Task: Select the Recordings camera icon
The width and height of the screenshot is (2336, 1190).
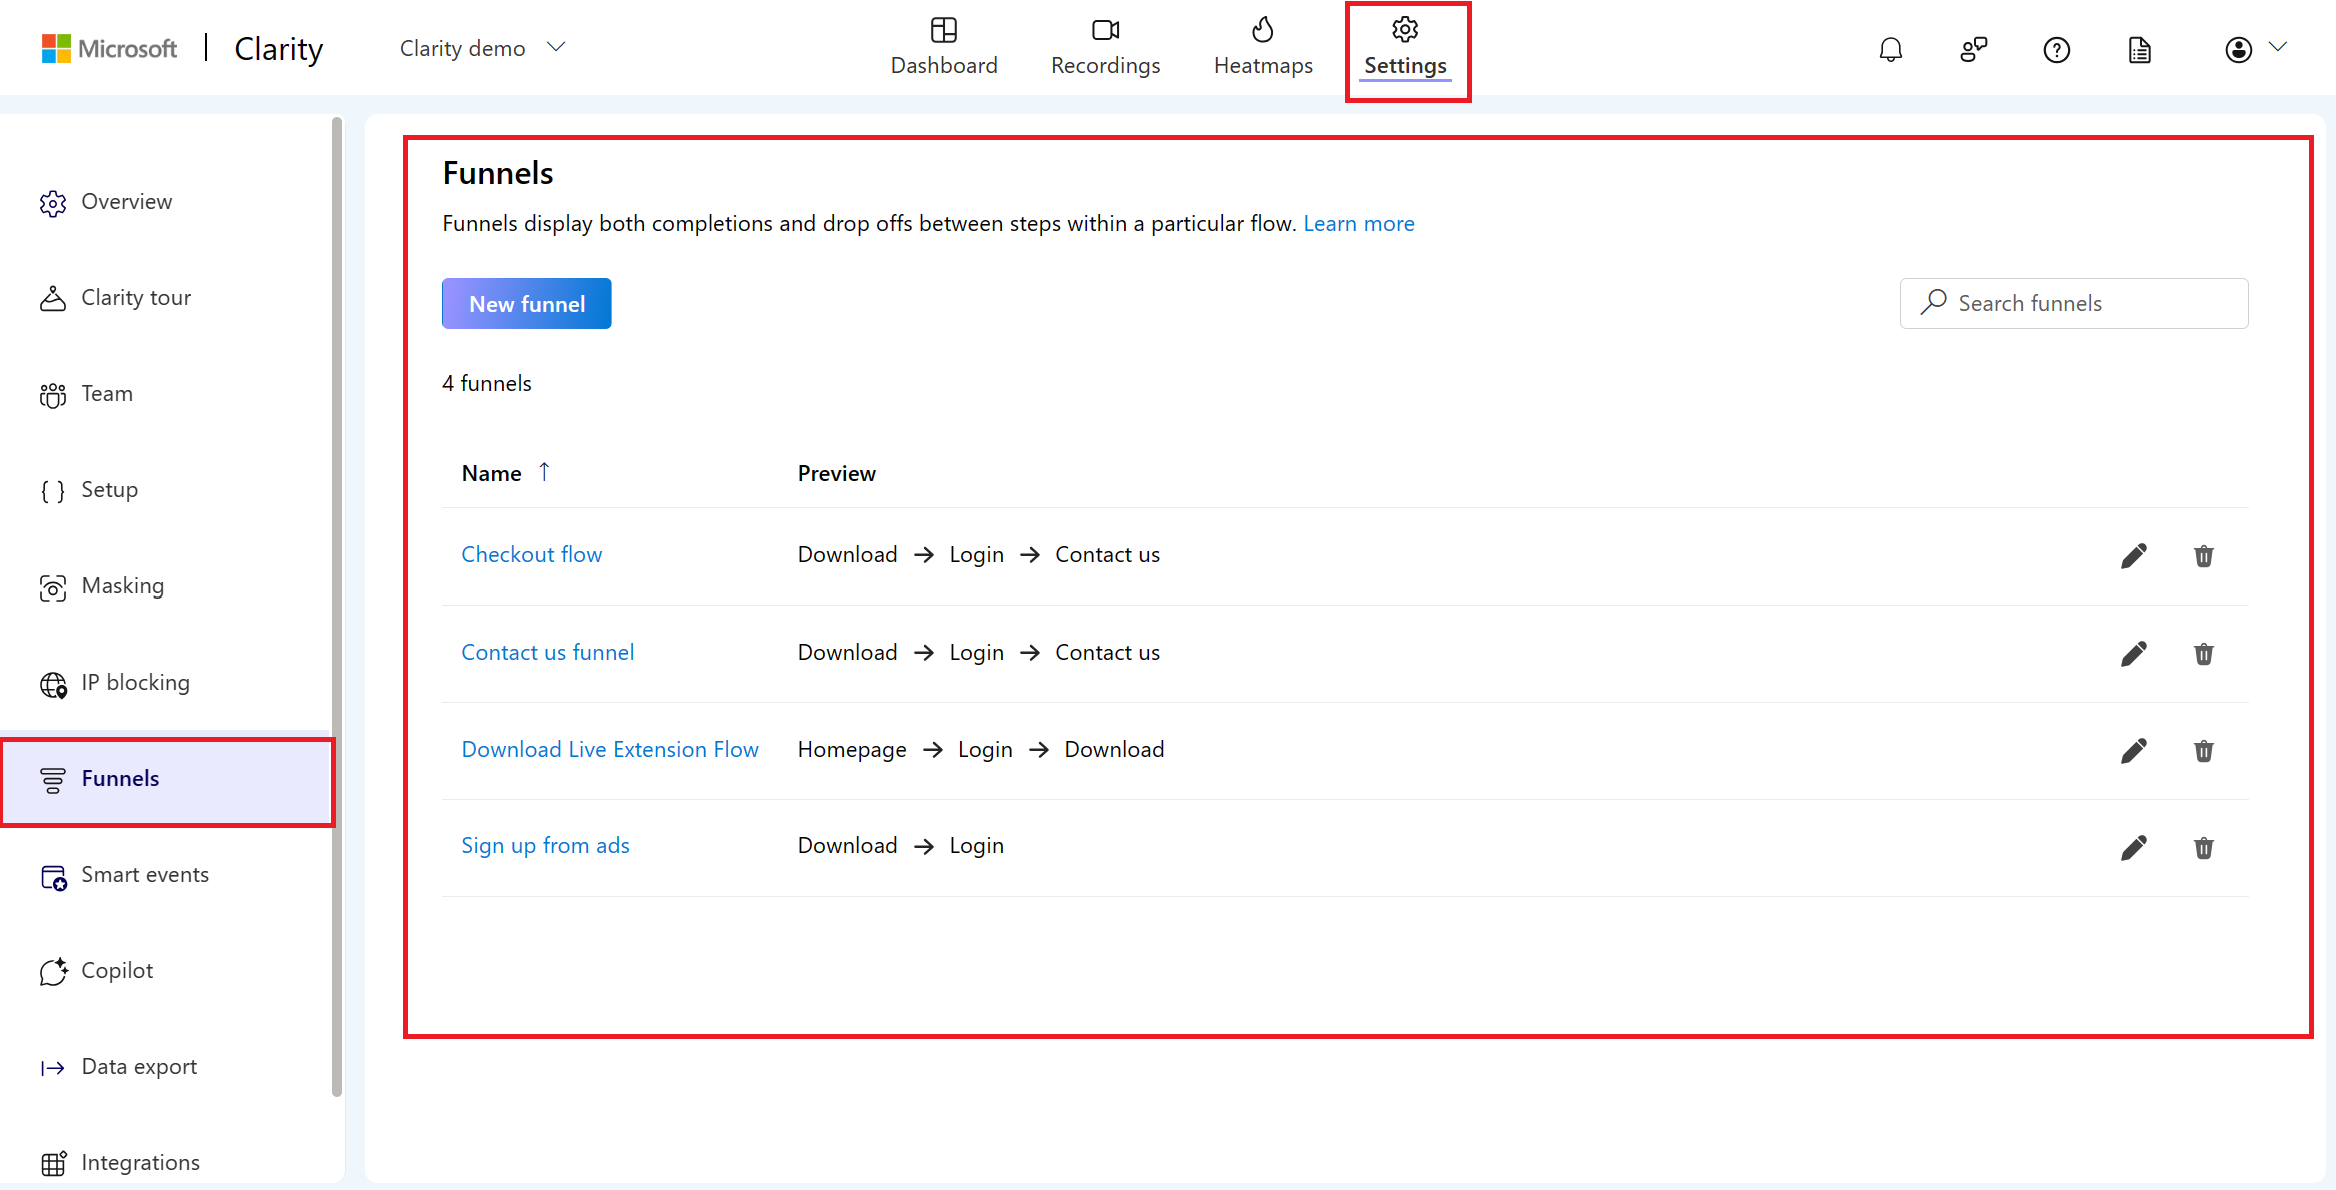Action: pyautogui.click(x=1103, y=29)
